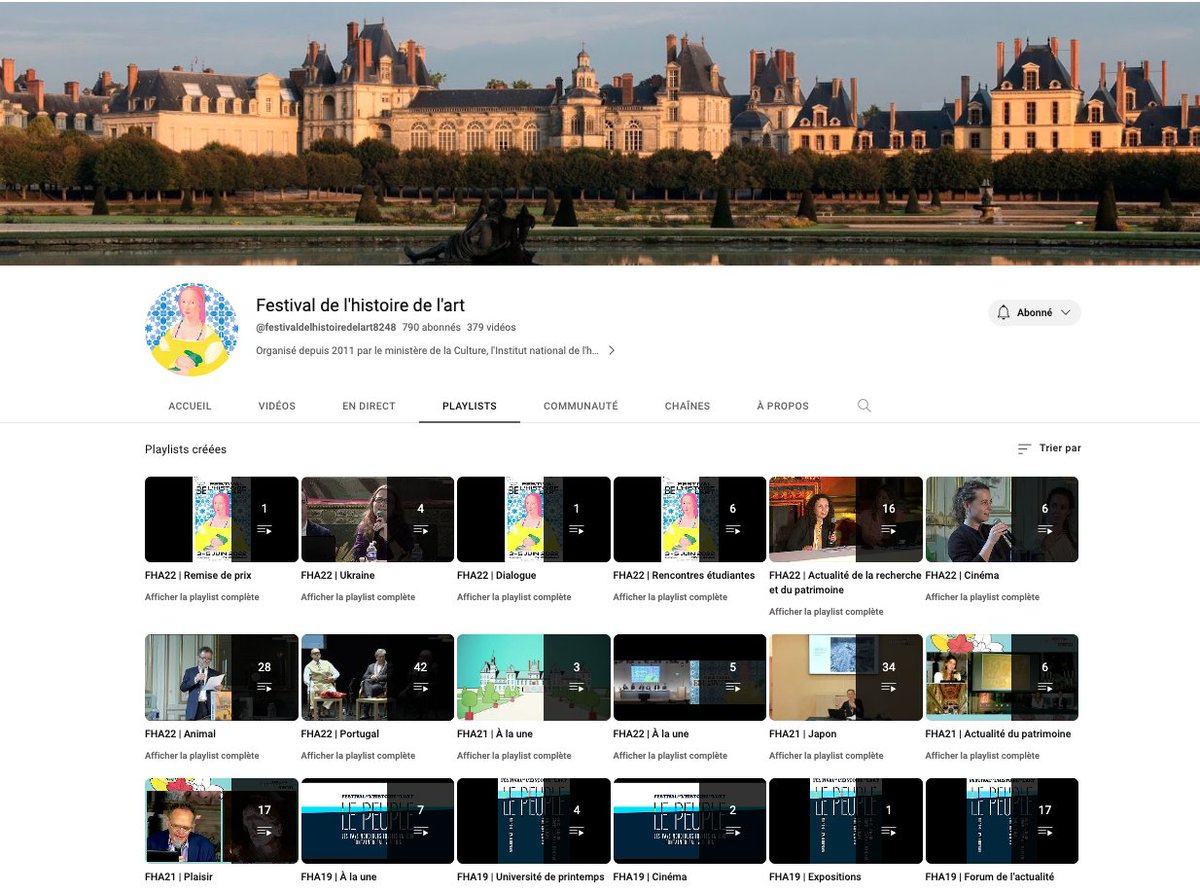Open the FHA22 Ukraine playlist thumbnail
Viewport: 1200px width, 892px height.
click(x=378, y=519)
